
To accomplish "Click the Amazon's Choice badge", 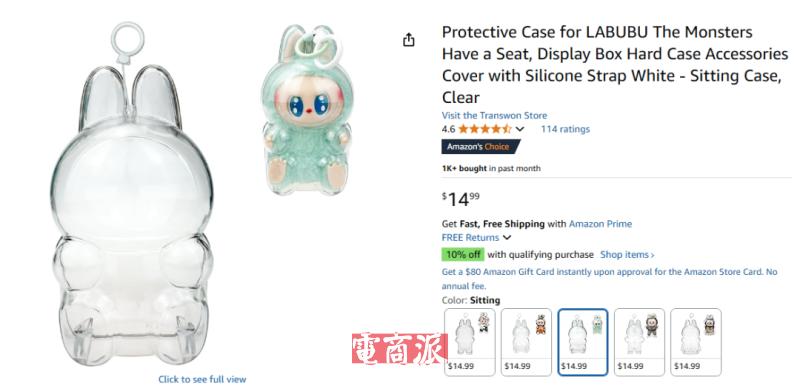I will pos(481,147).
